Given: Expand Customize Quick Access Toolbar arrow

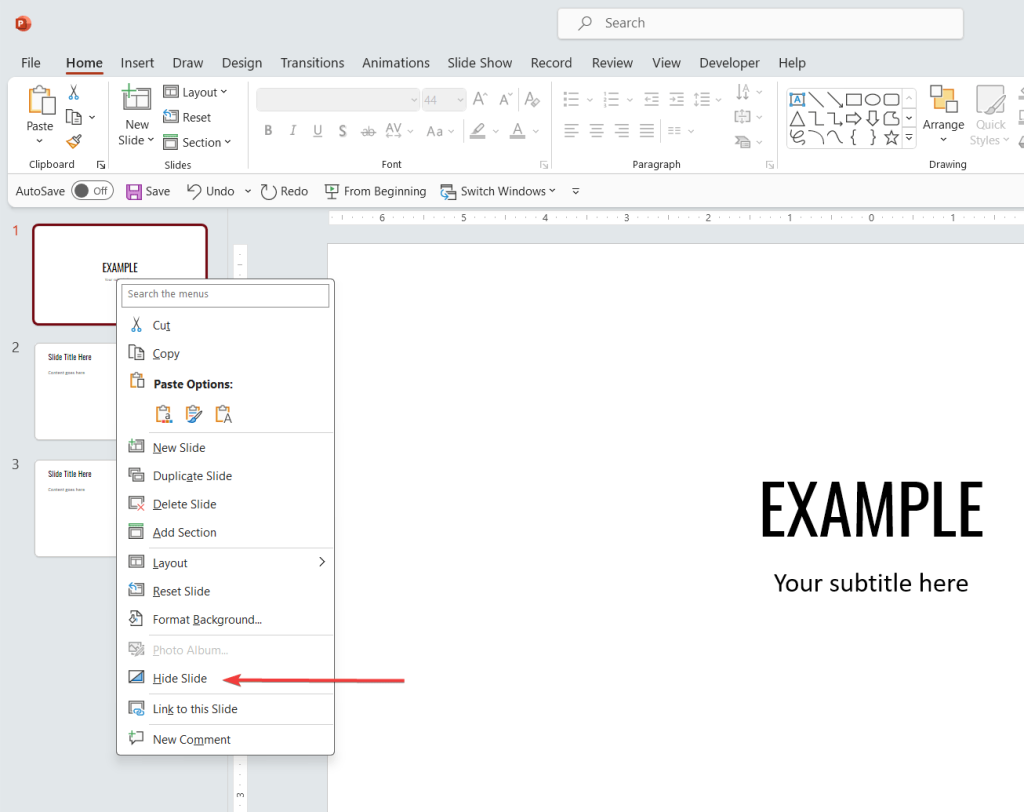Looking at the screenshot, I should pos(575,191).
